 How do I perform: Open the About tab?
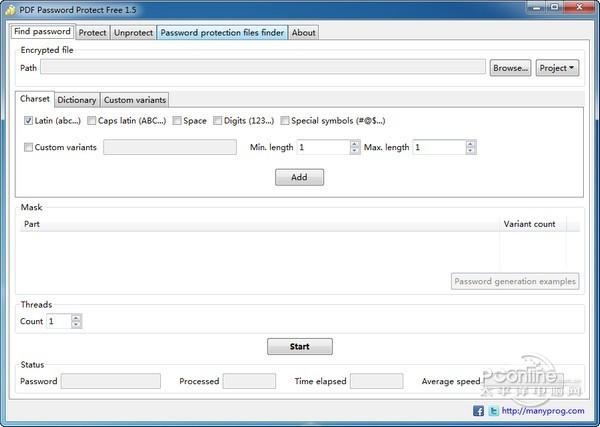[304, 33]
